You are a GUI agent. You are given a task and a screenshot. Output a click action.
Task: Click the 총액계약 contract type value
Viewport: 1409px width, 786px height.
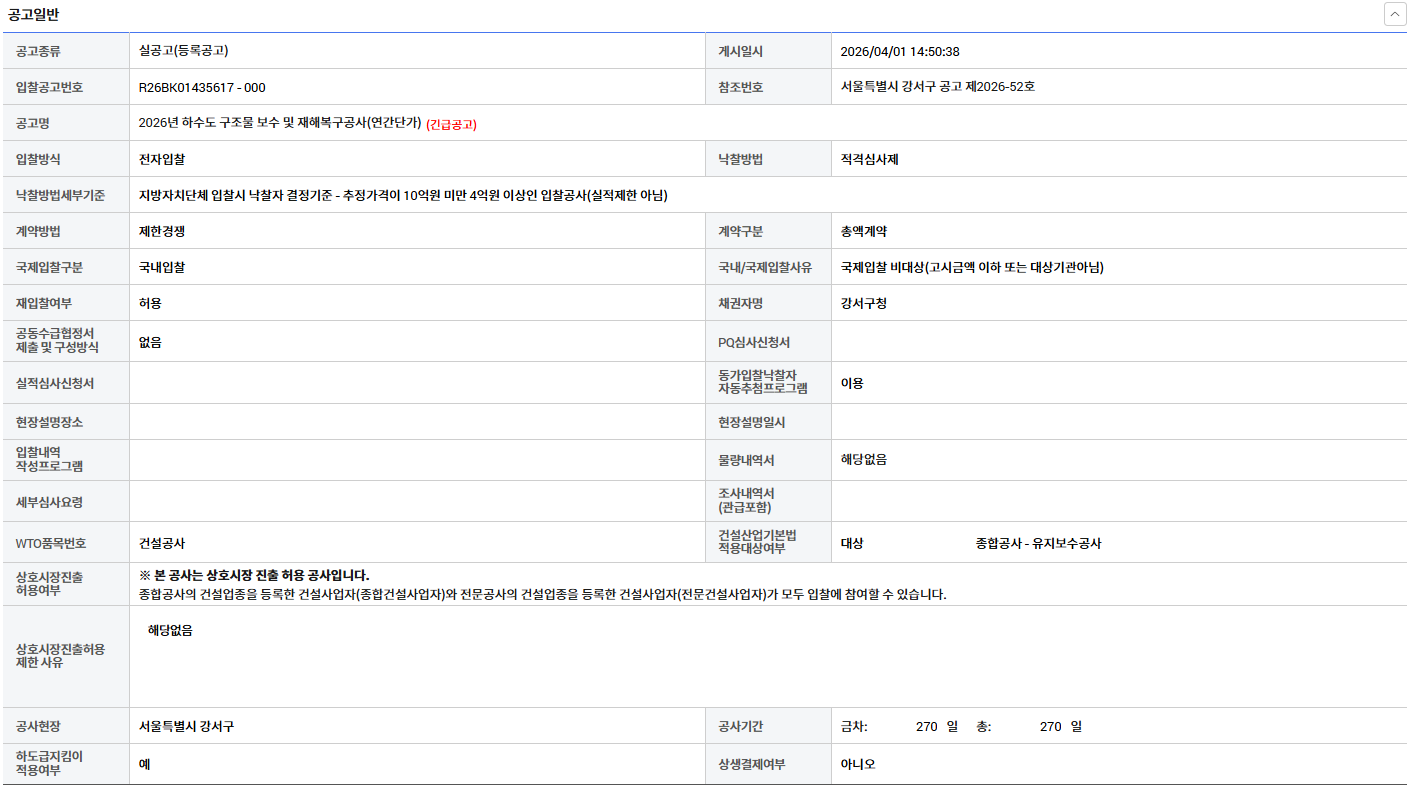[863, 231]
